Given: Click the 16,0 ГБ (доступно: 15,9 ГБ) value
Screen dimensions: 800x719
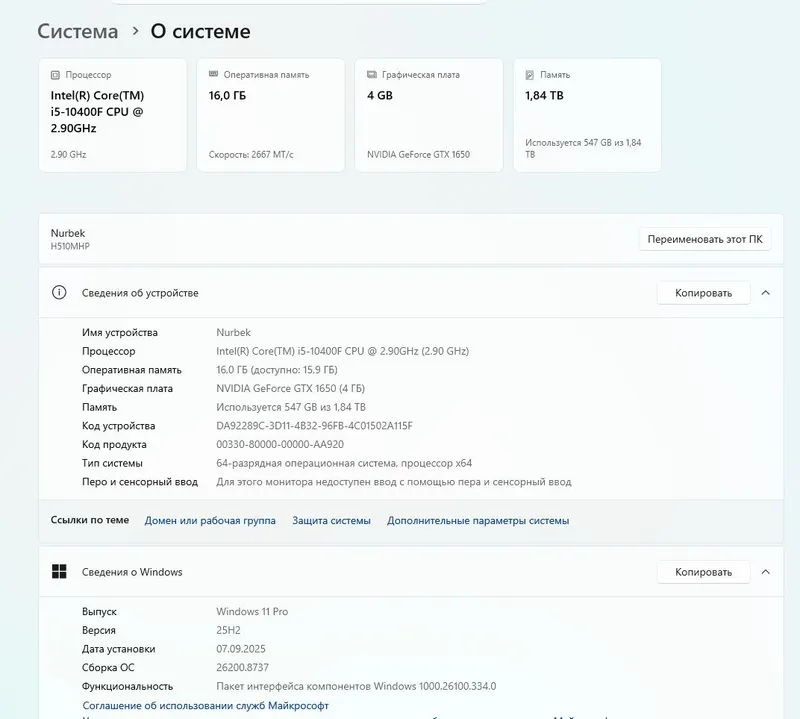Looking at the screenshot, I should tap(277, 369).
